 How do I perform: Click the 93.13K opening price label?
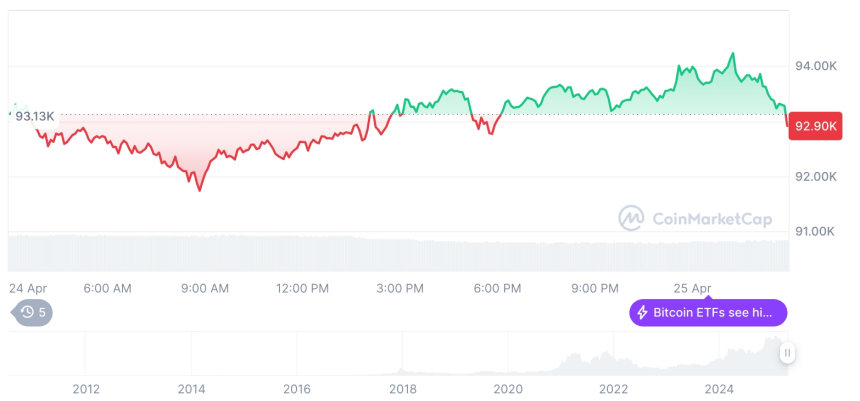tap(34, 117)
